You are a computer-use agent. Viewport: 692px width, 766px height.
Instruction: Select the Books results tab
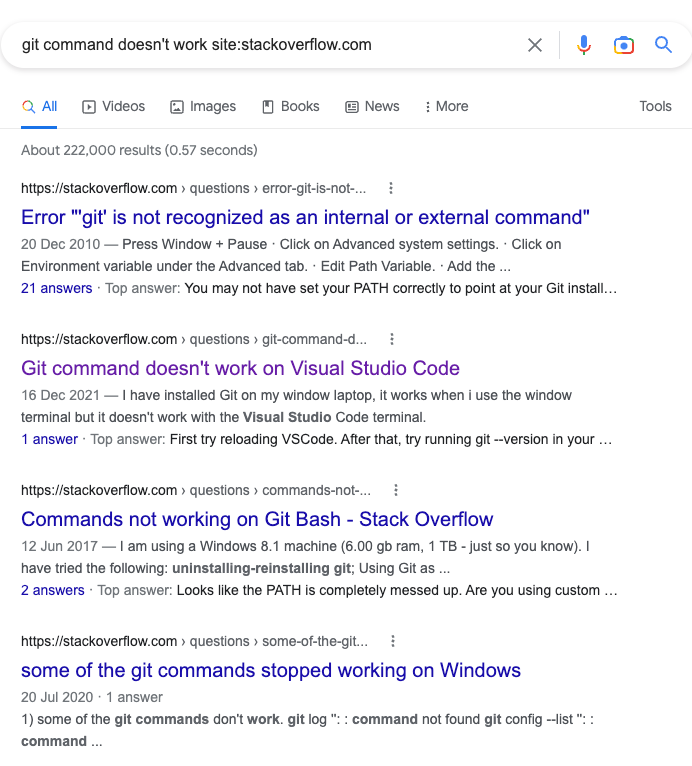(x=291, y=106)
